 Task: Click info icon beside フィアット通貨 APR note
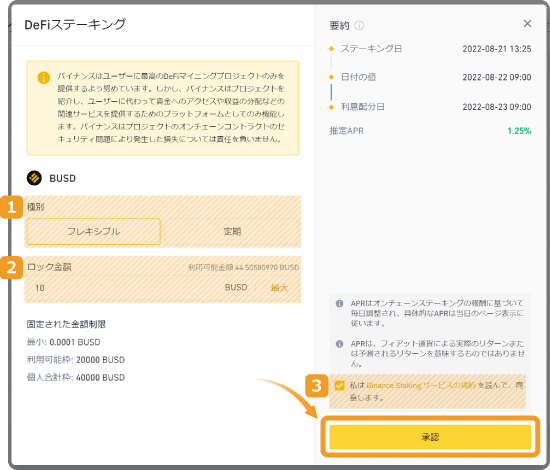(x=339, y=344)
